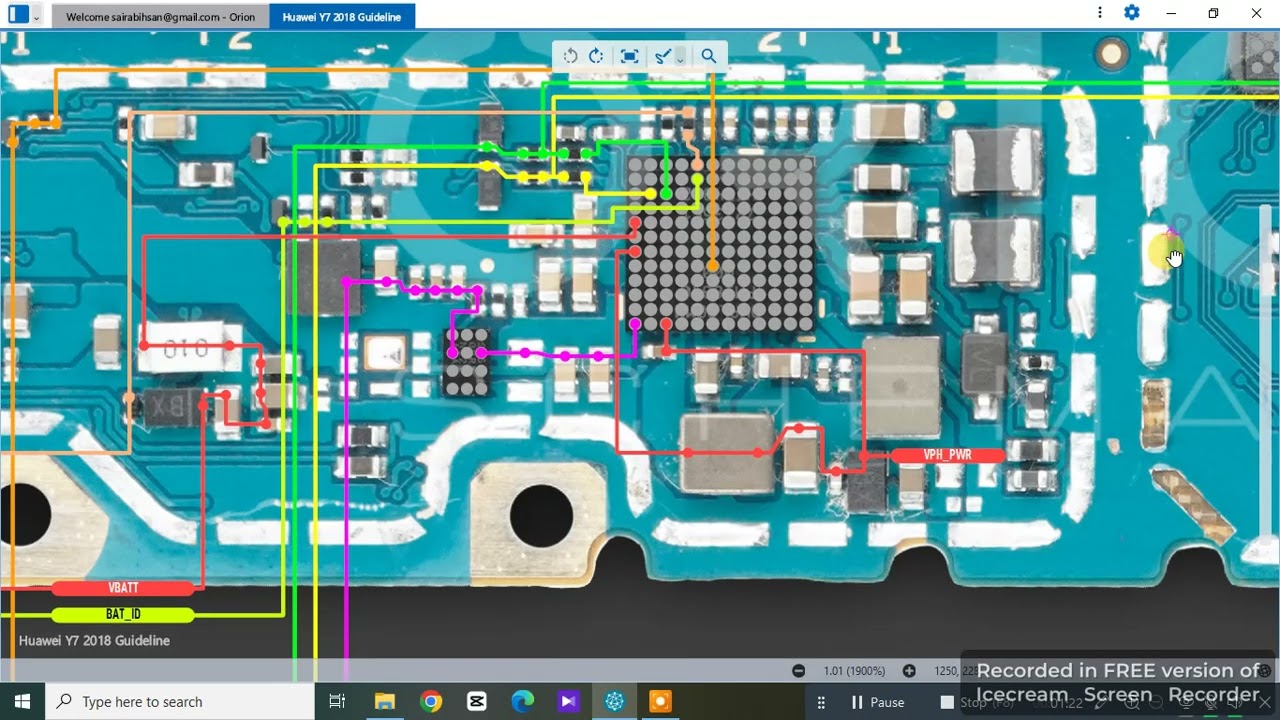This screenshot has height=720, width=1280.
Task: Click the Huawei Y7 2018 Guideline caption
Action: tap(94, 641)
